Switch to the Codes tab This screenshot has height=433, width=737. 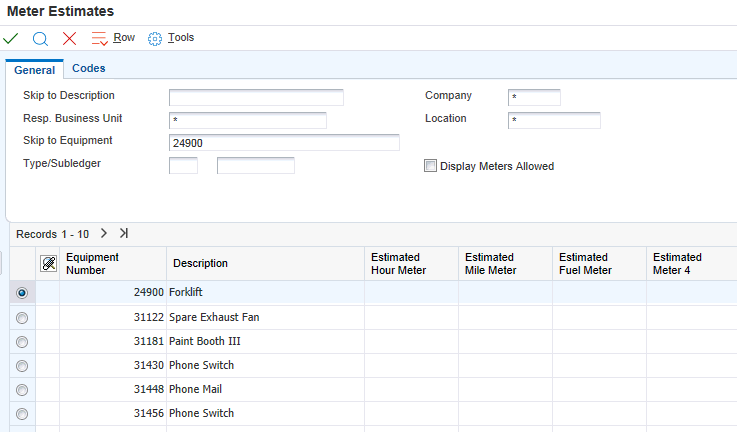[88, 69]
